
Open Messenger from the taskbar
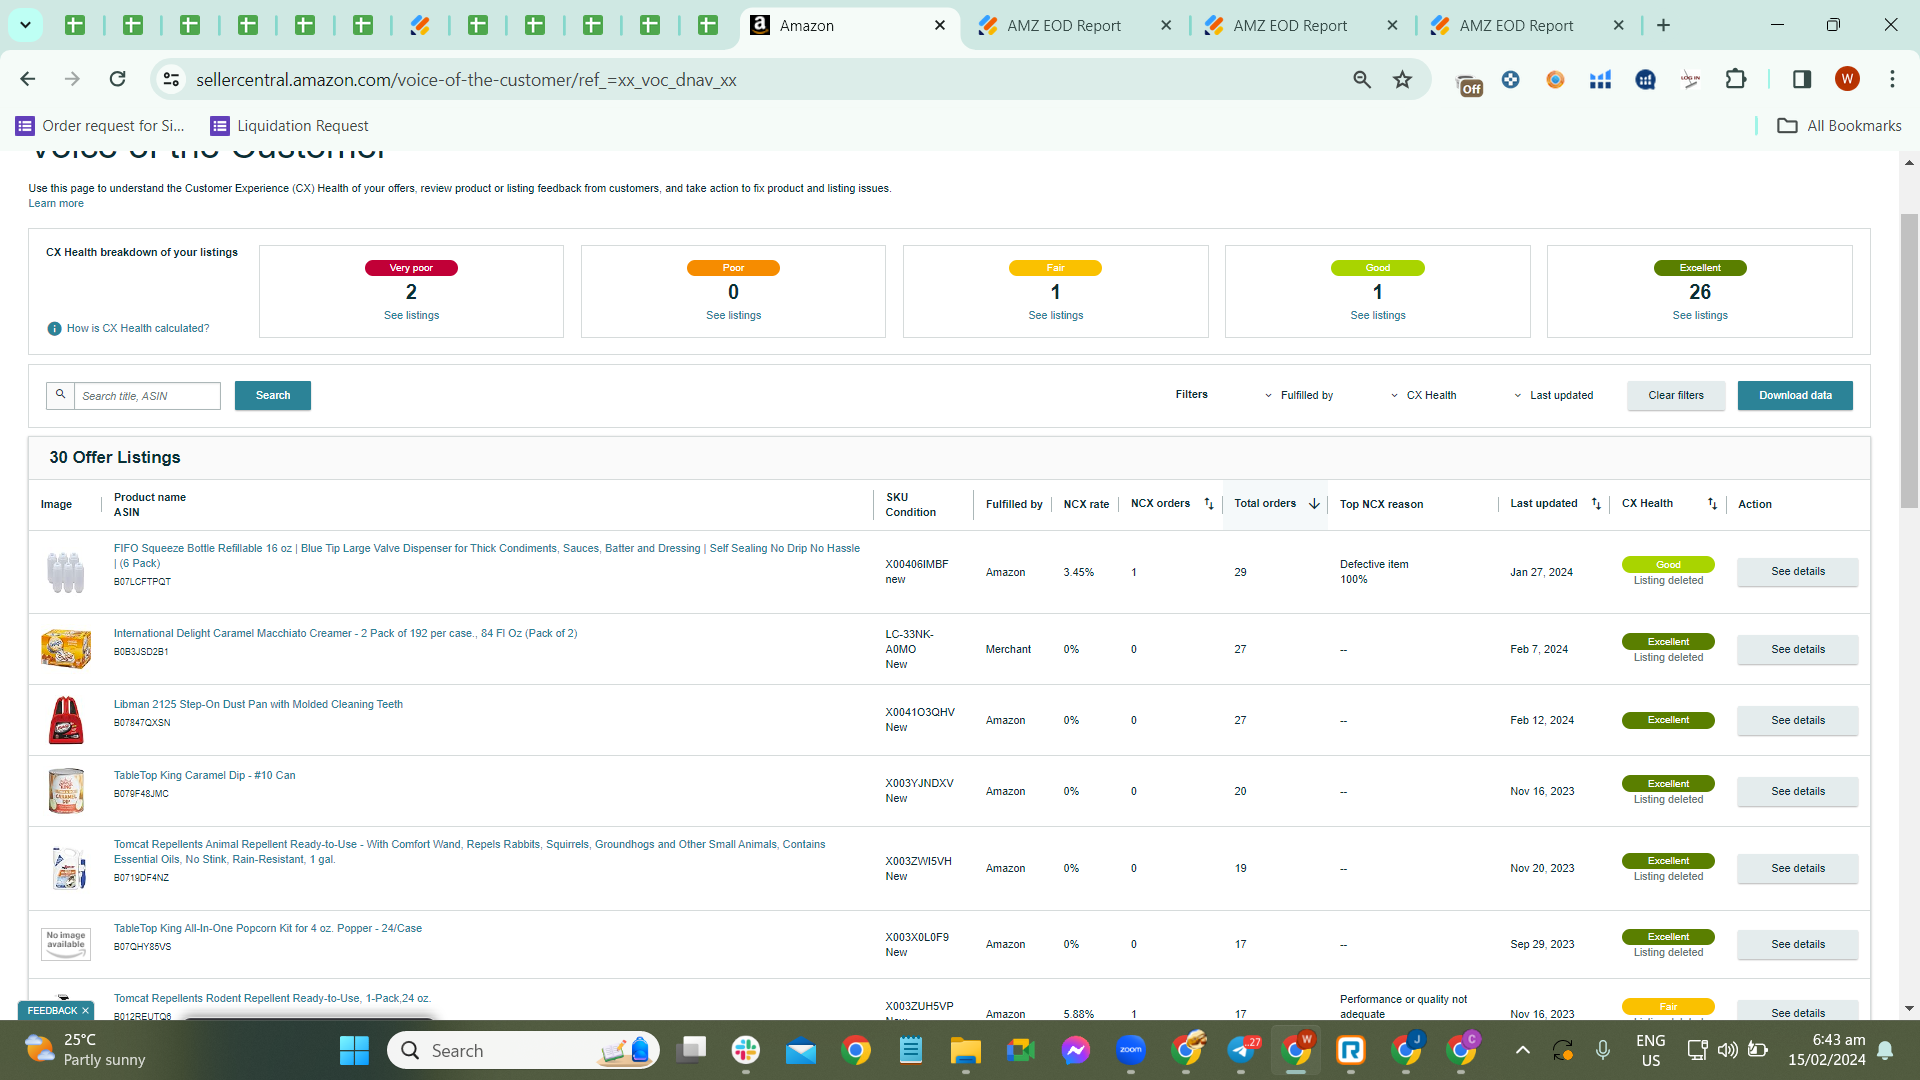[1076, 1050]
